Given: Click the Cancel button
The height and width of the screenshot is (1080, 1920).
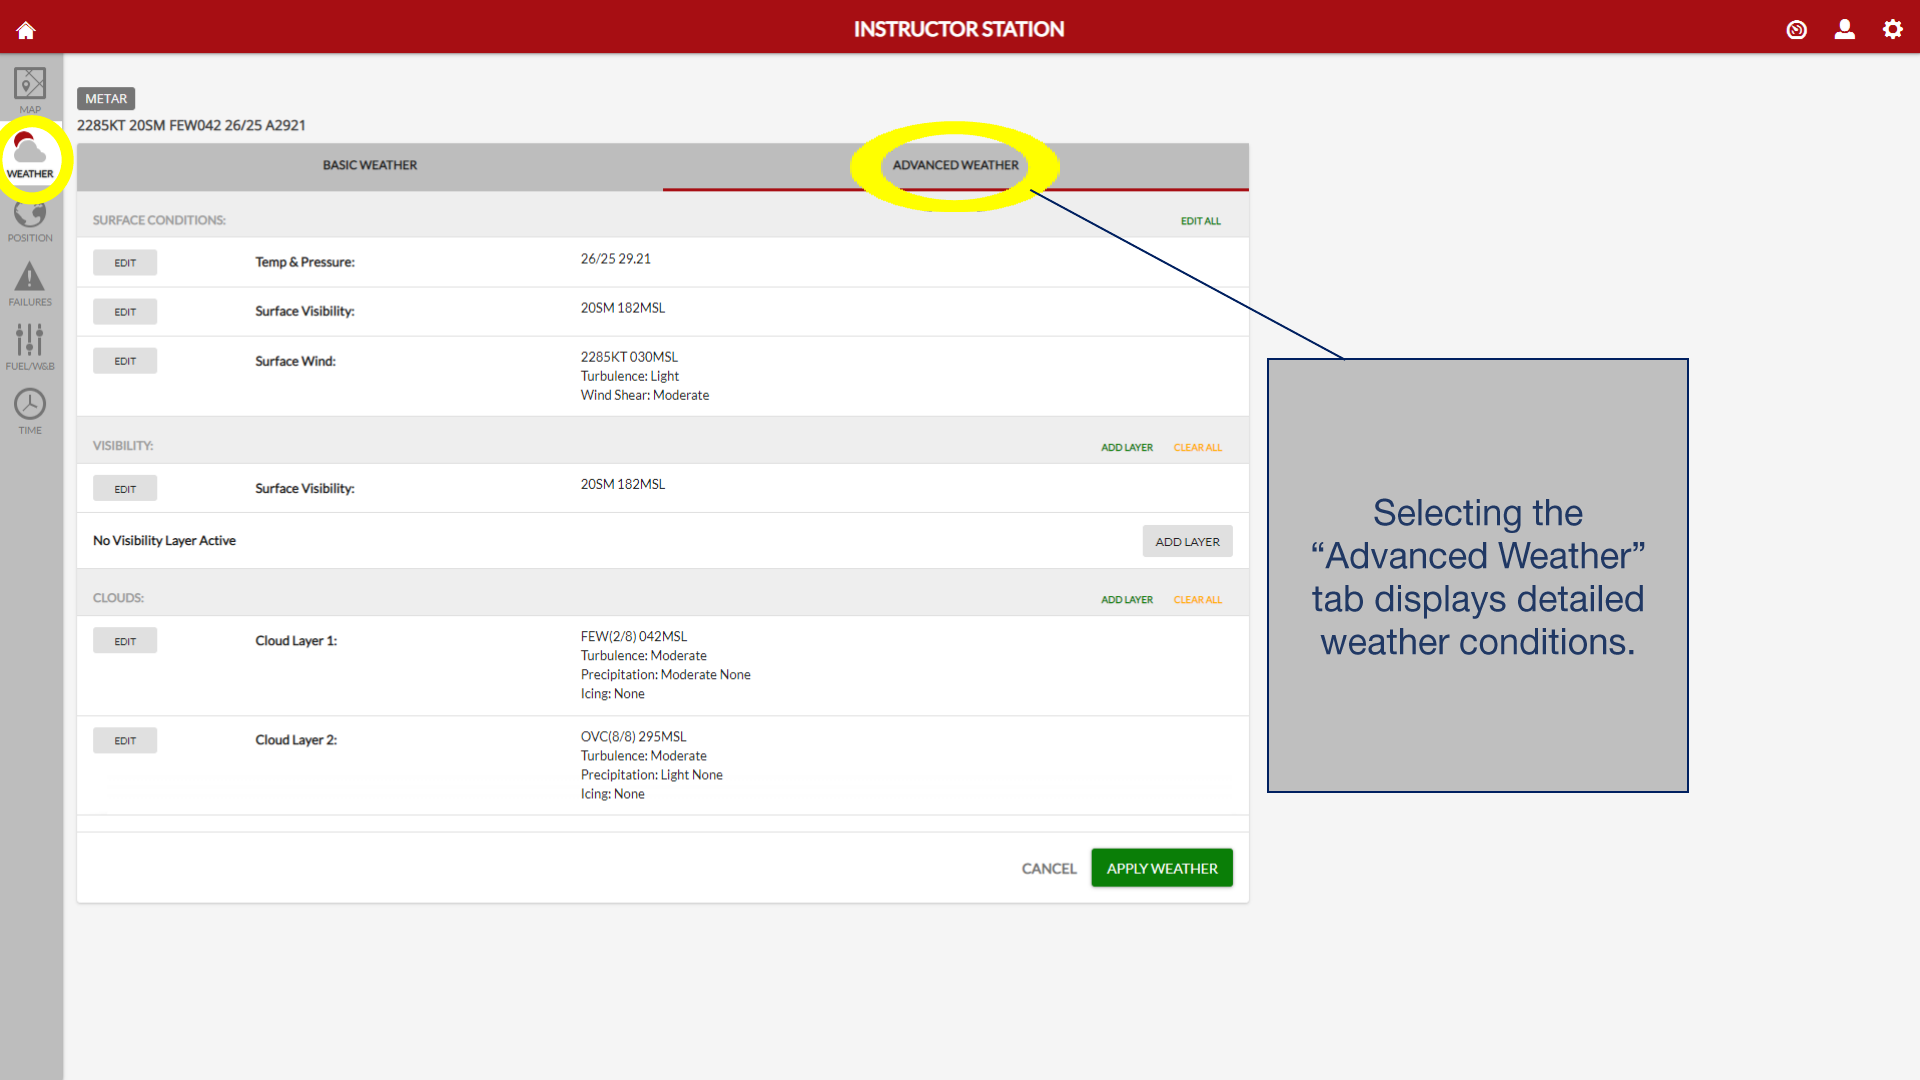Looking at the screenshot, I should pos(1048,869).
